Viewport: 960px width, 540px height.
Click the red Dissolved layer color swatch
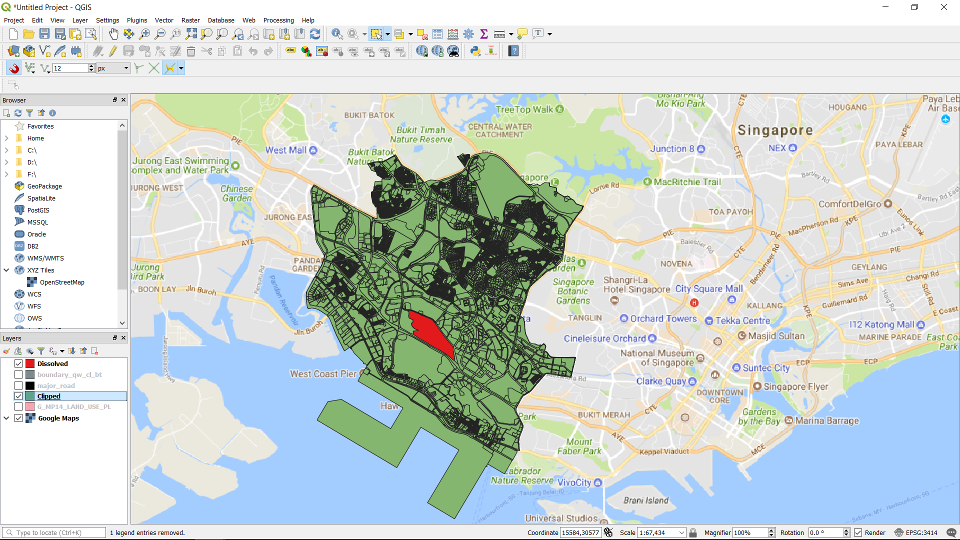(x=30, y=363)
